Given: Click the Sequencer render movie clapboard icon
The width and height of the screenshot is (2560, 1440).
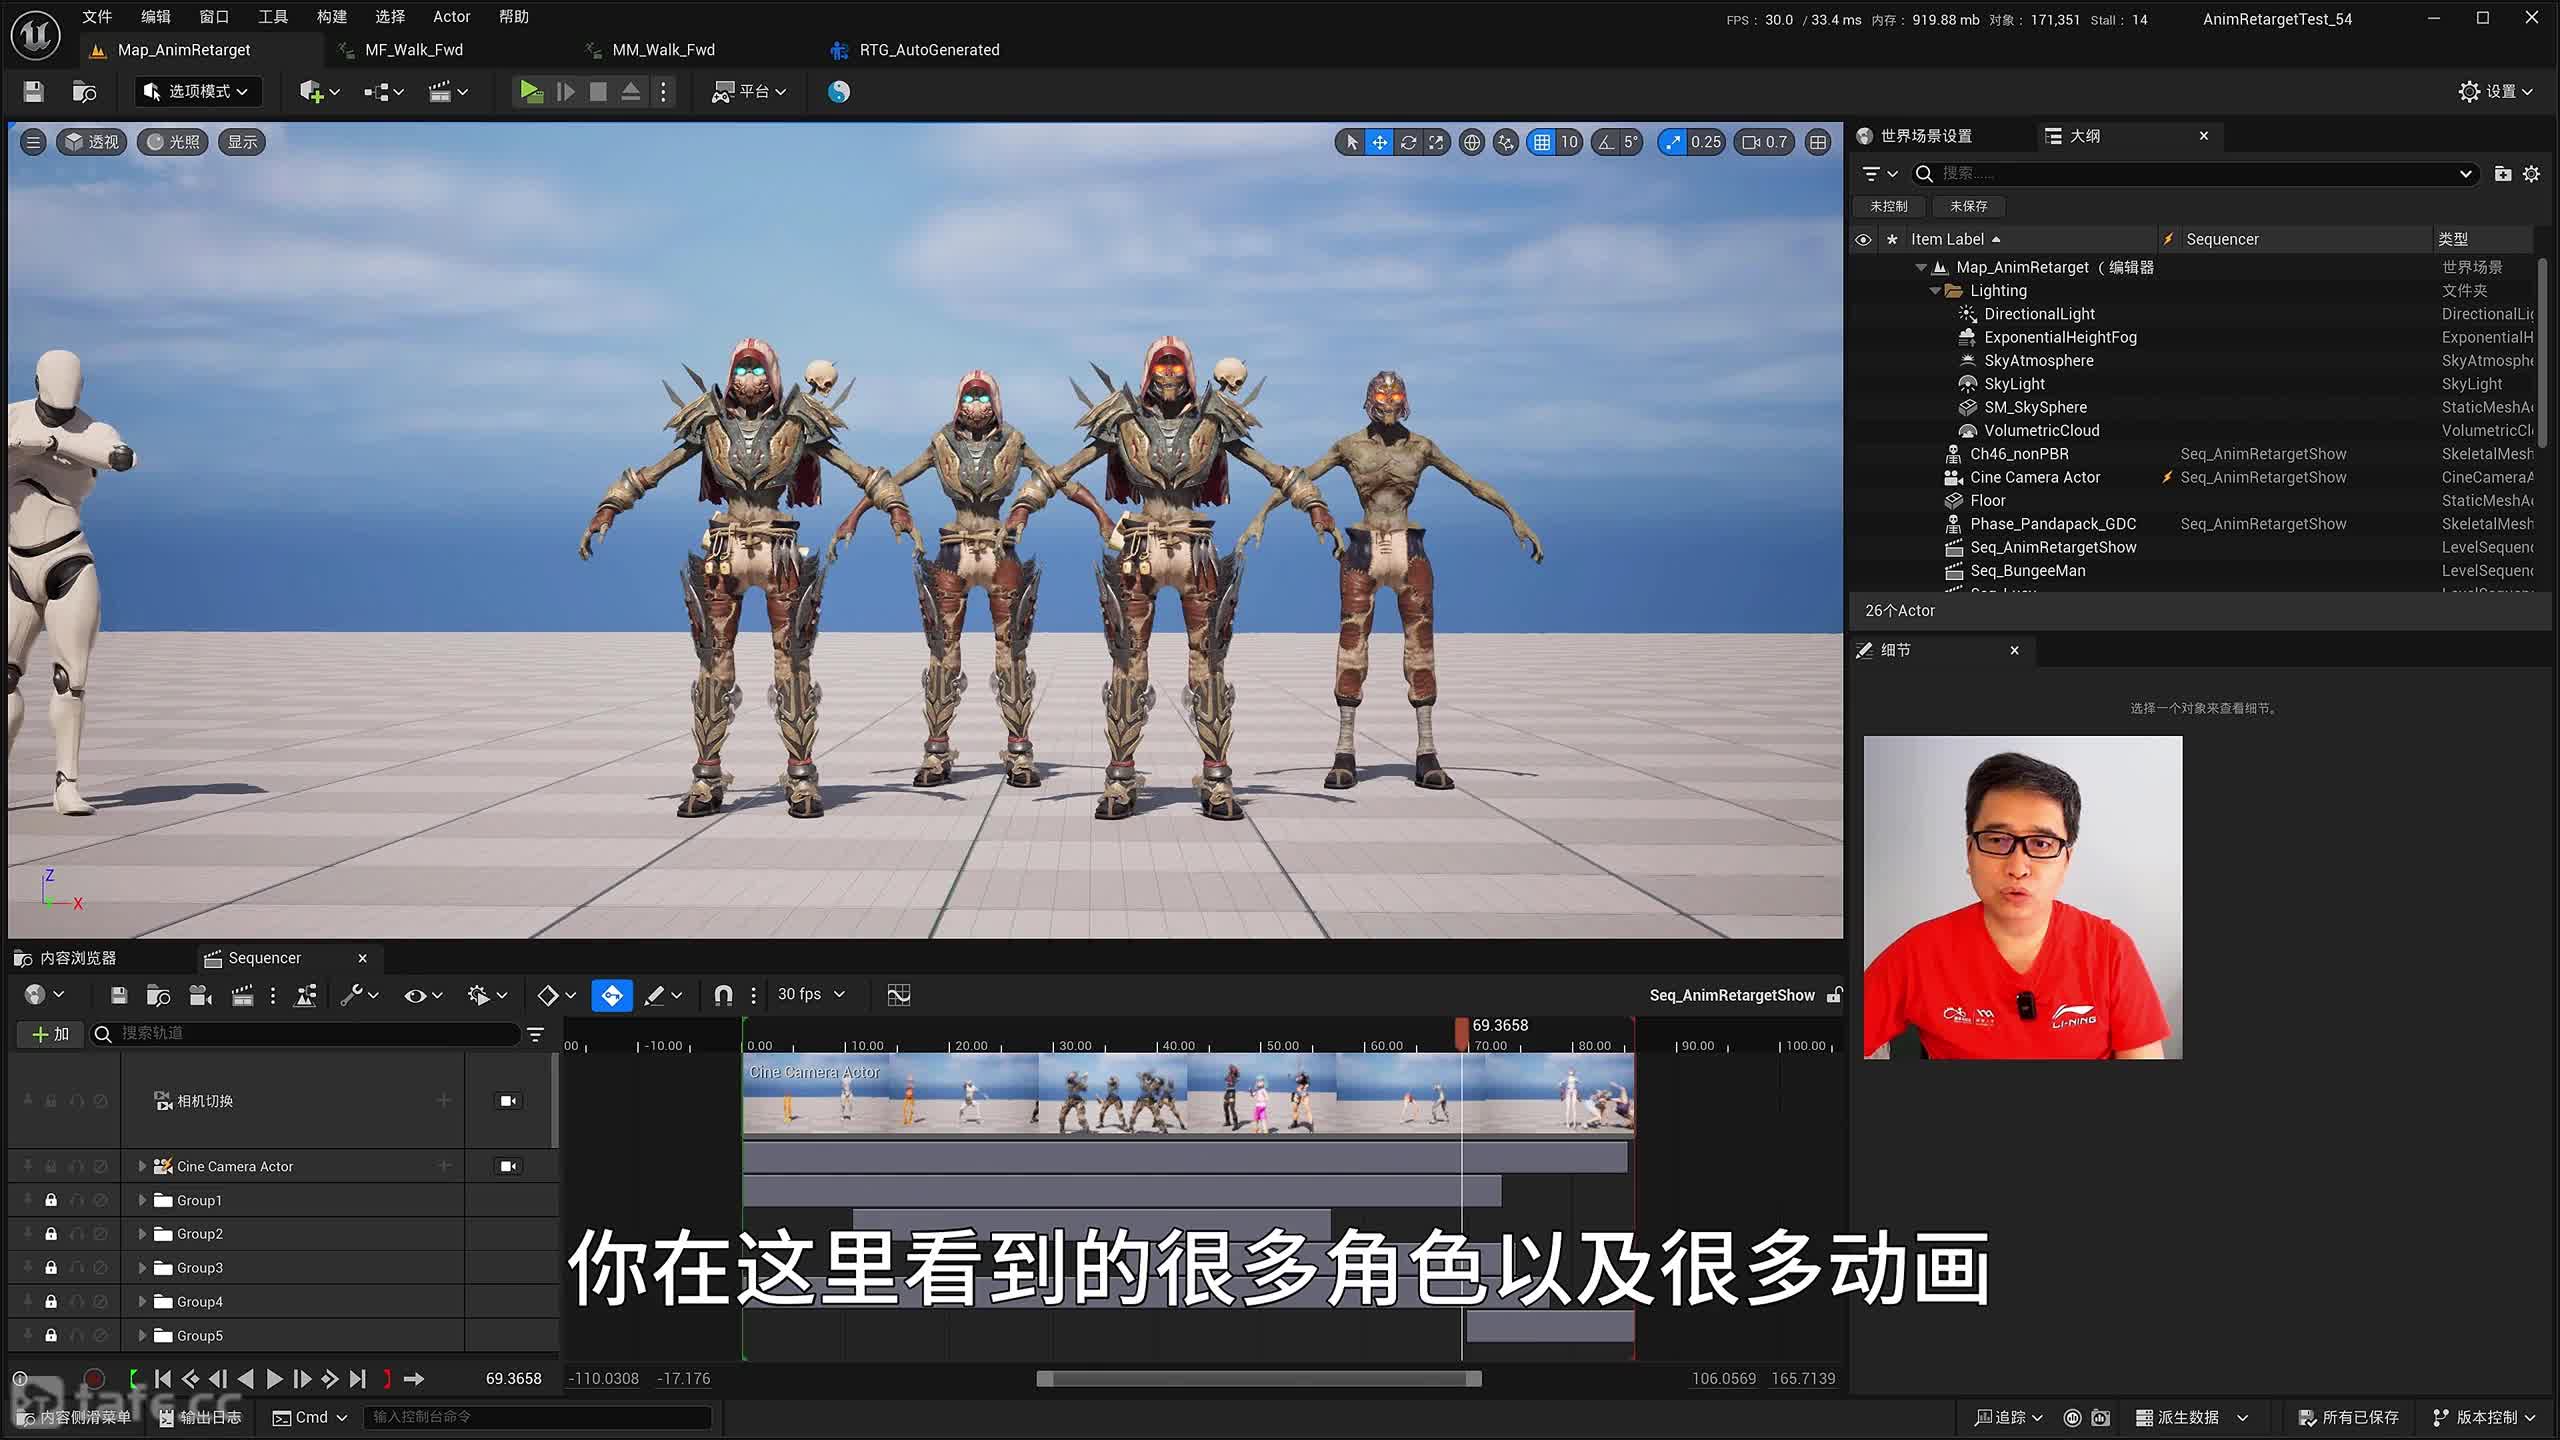Looking at the screenshot, I should 242,995.
